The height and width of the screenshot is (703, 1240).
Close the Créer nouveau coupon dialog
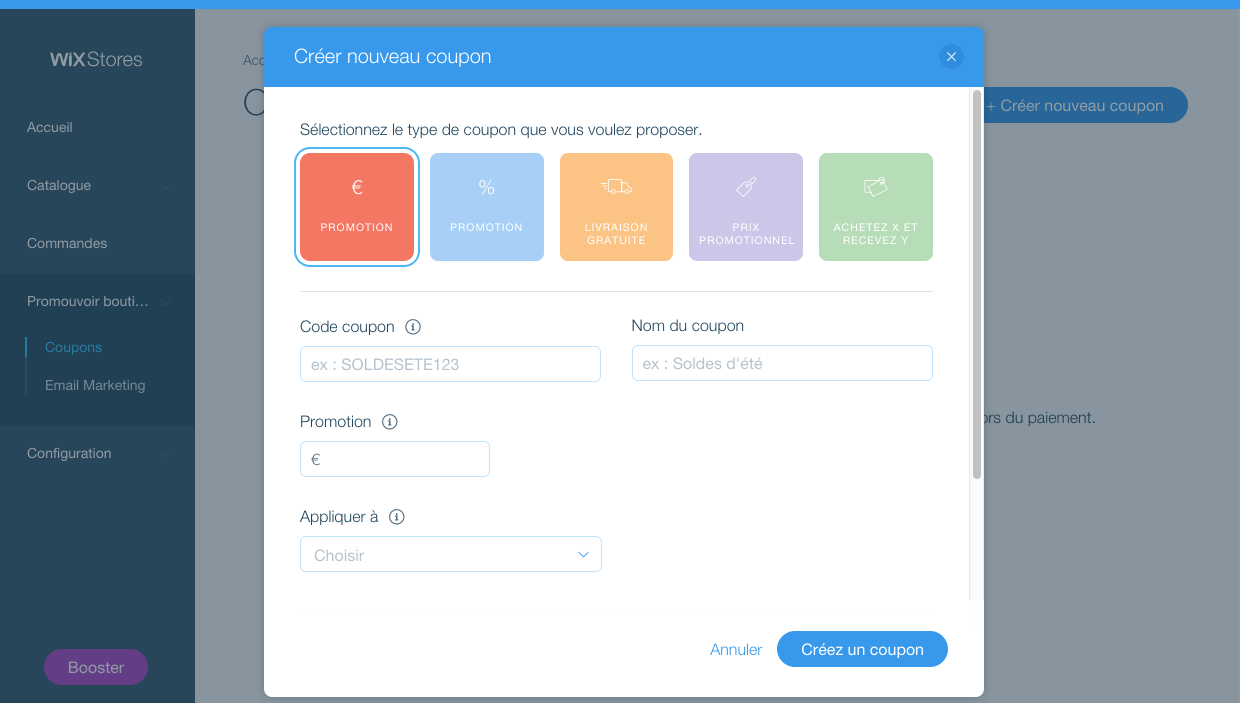point(951,57)
